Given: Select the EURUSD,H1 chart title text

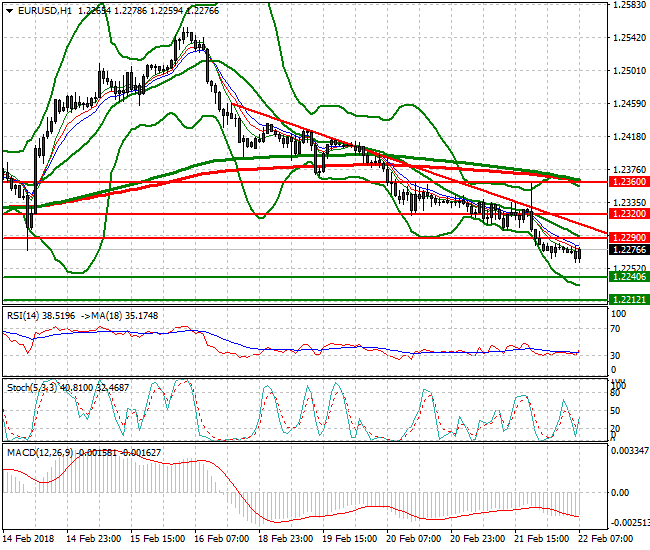Looking at the screenshot, I should click(45, 11).
